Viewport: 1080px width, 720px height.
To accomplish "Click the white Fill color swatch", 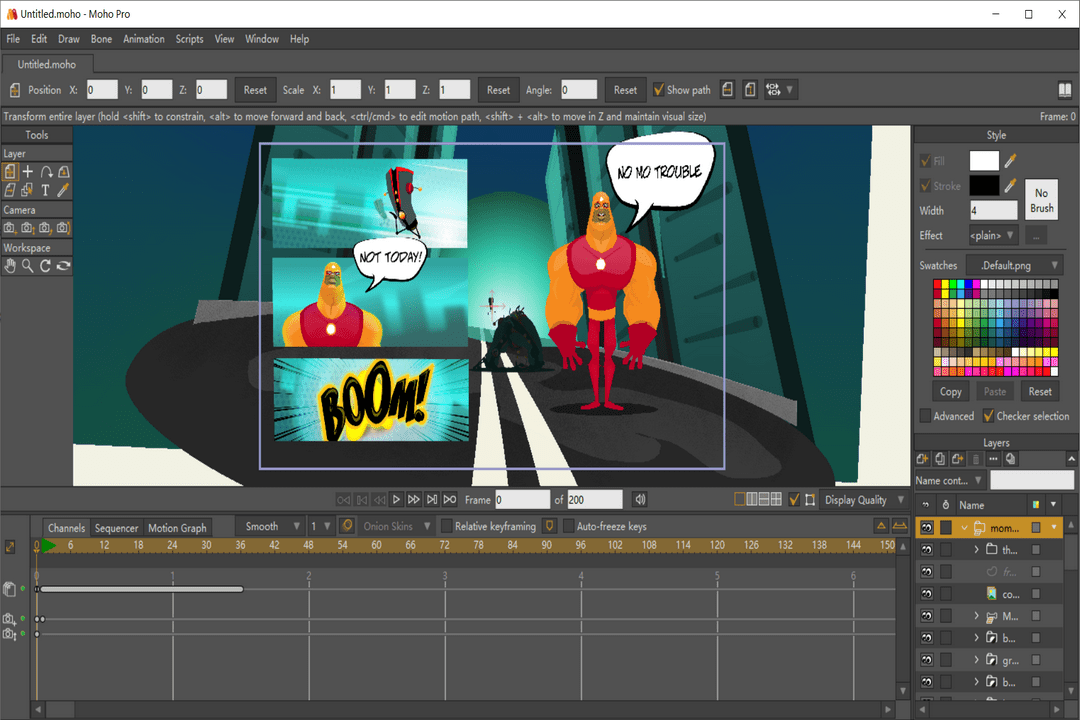I will coord(984,161).
